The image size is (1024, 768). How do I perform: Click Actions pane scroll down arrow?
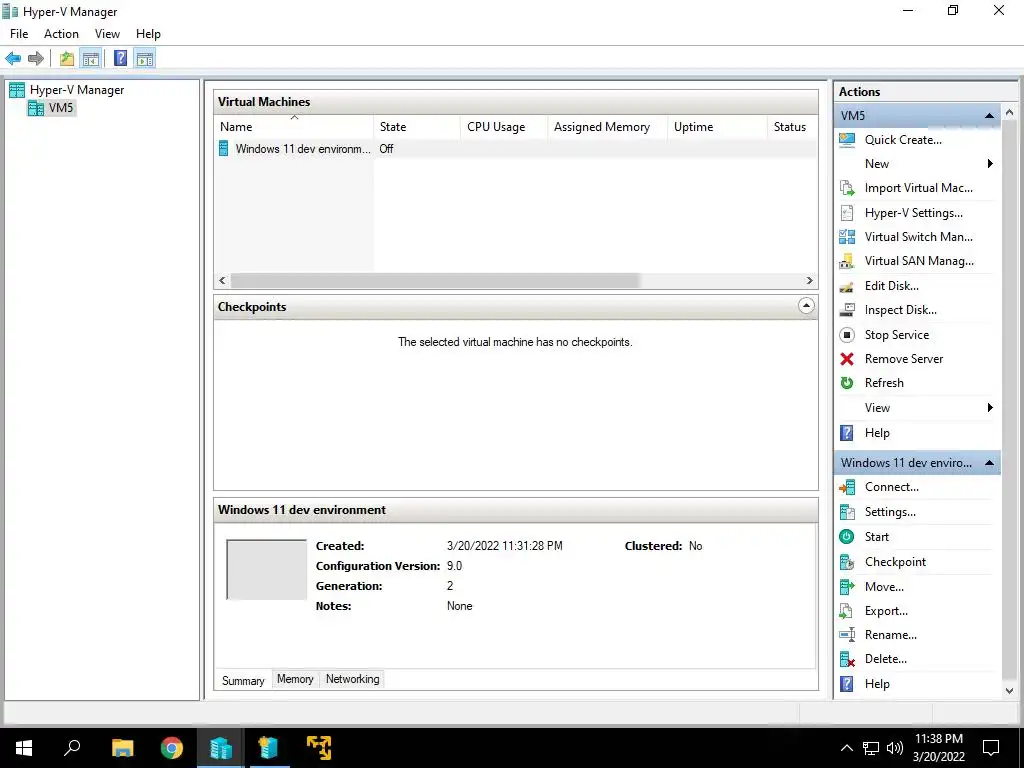(x=1010, y=690)
